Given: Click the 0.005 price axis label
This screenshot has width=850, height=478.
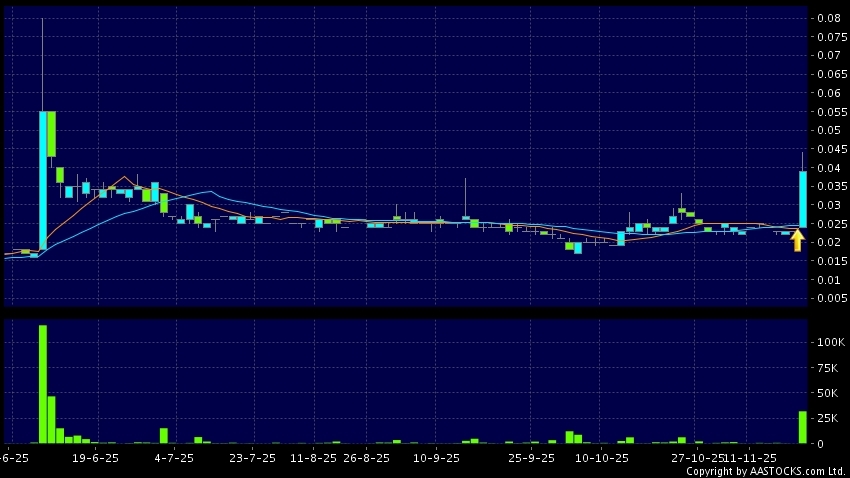Looking at the screenshot, I should point(830,298).
